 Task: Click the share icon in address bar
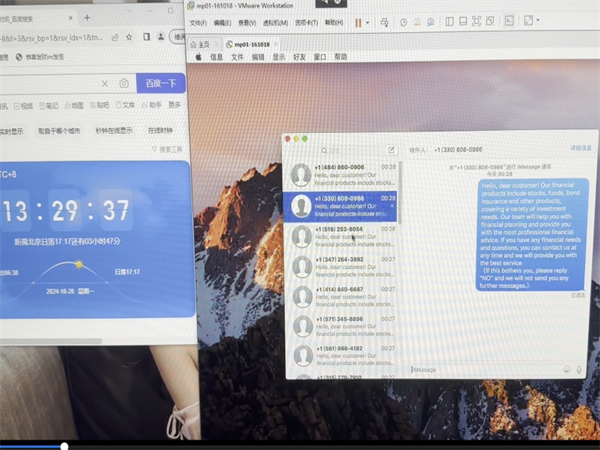115,36
